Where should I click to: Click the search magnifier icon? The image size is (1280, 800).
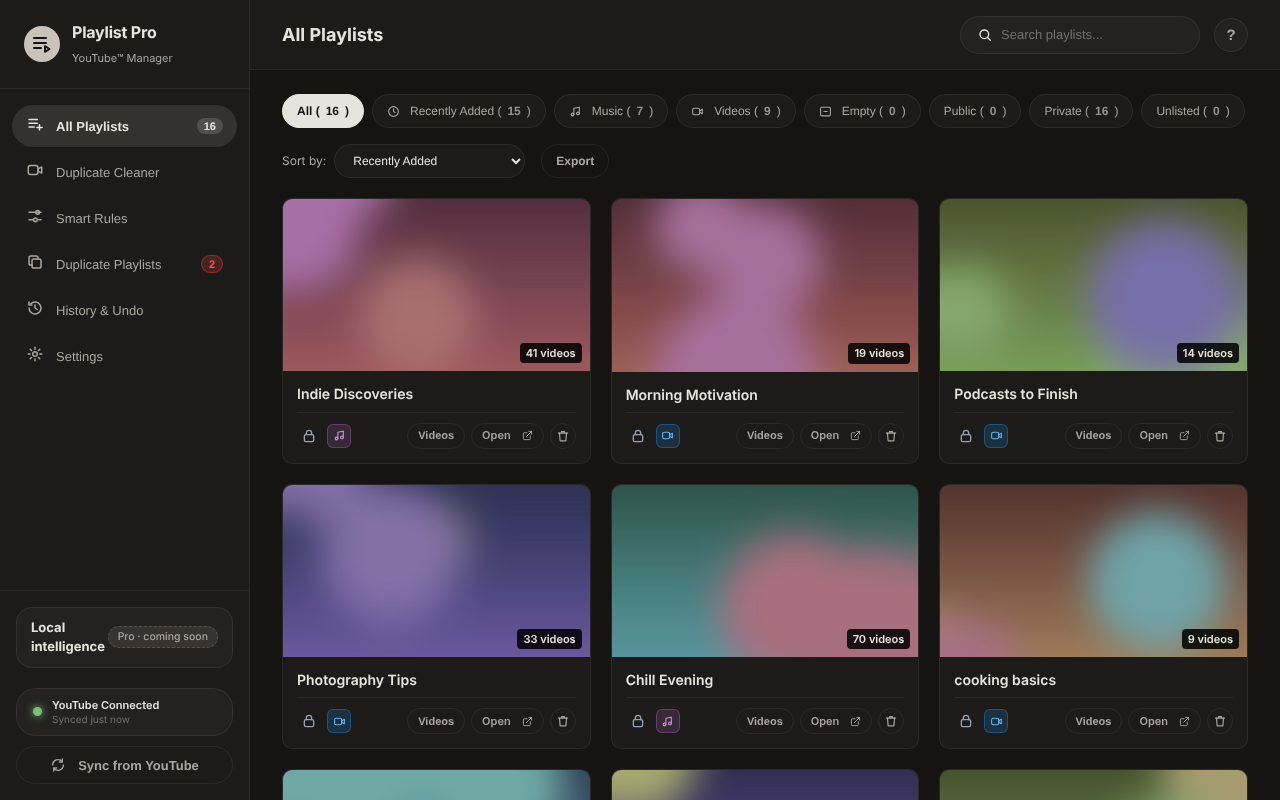(x=985, y=35)
